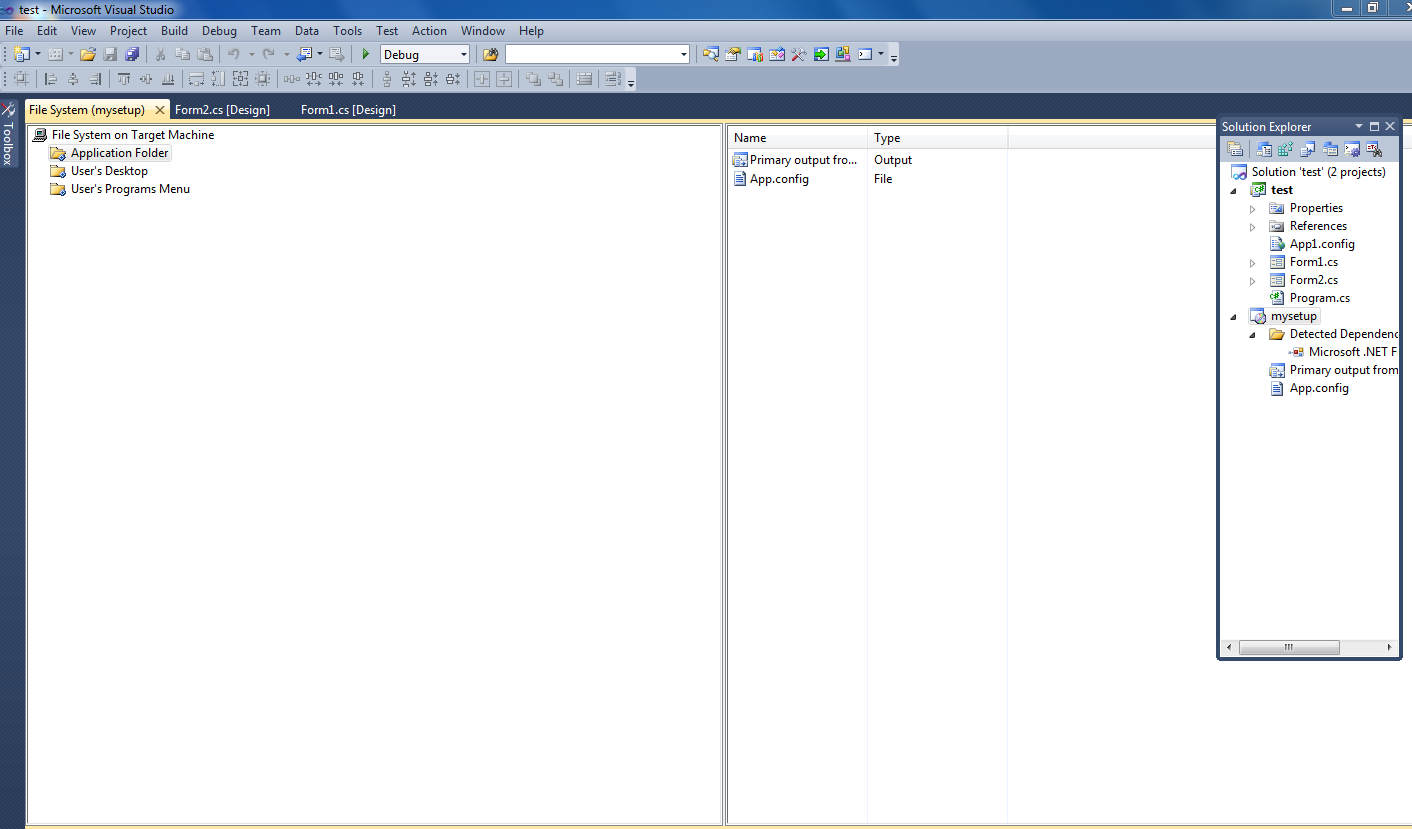The width and height of the screenshot is (1412, 829).
Task: Open the User Interface Editor icon
Action: (x=1329, y=148)
